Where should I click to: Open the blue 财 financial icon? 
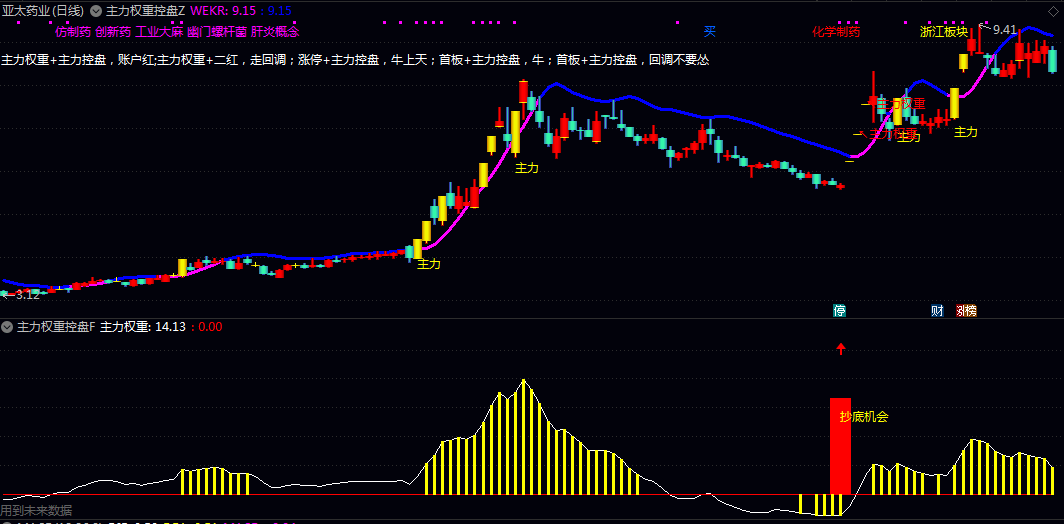point(937,311)
